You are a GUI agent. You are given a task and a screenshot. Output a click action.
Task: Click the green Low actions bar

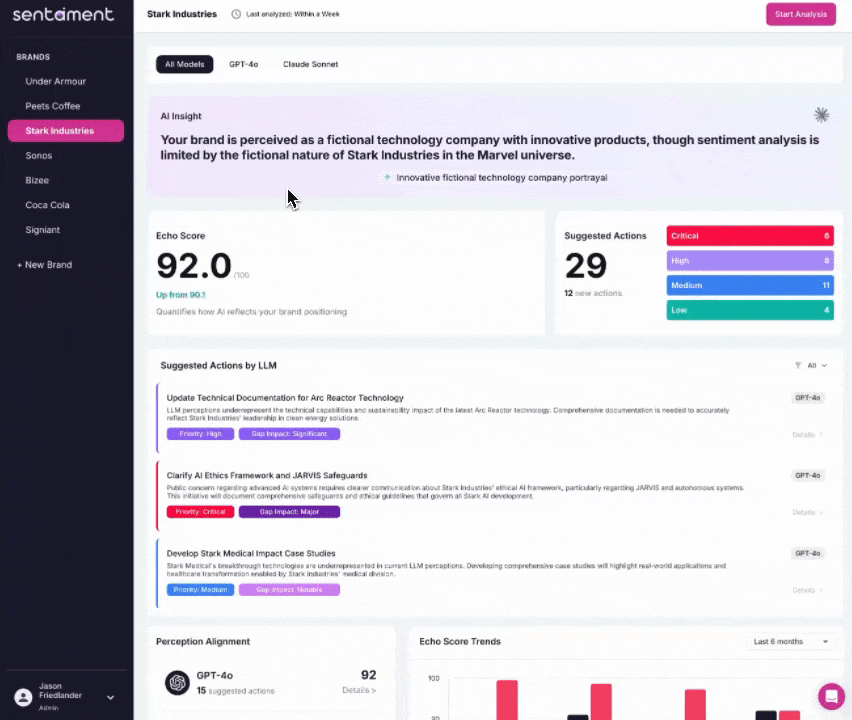tap(750, 310)
